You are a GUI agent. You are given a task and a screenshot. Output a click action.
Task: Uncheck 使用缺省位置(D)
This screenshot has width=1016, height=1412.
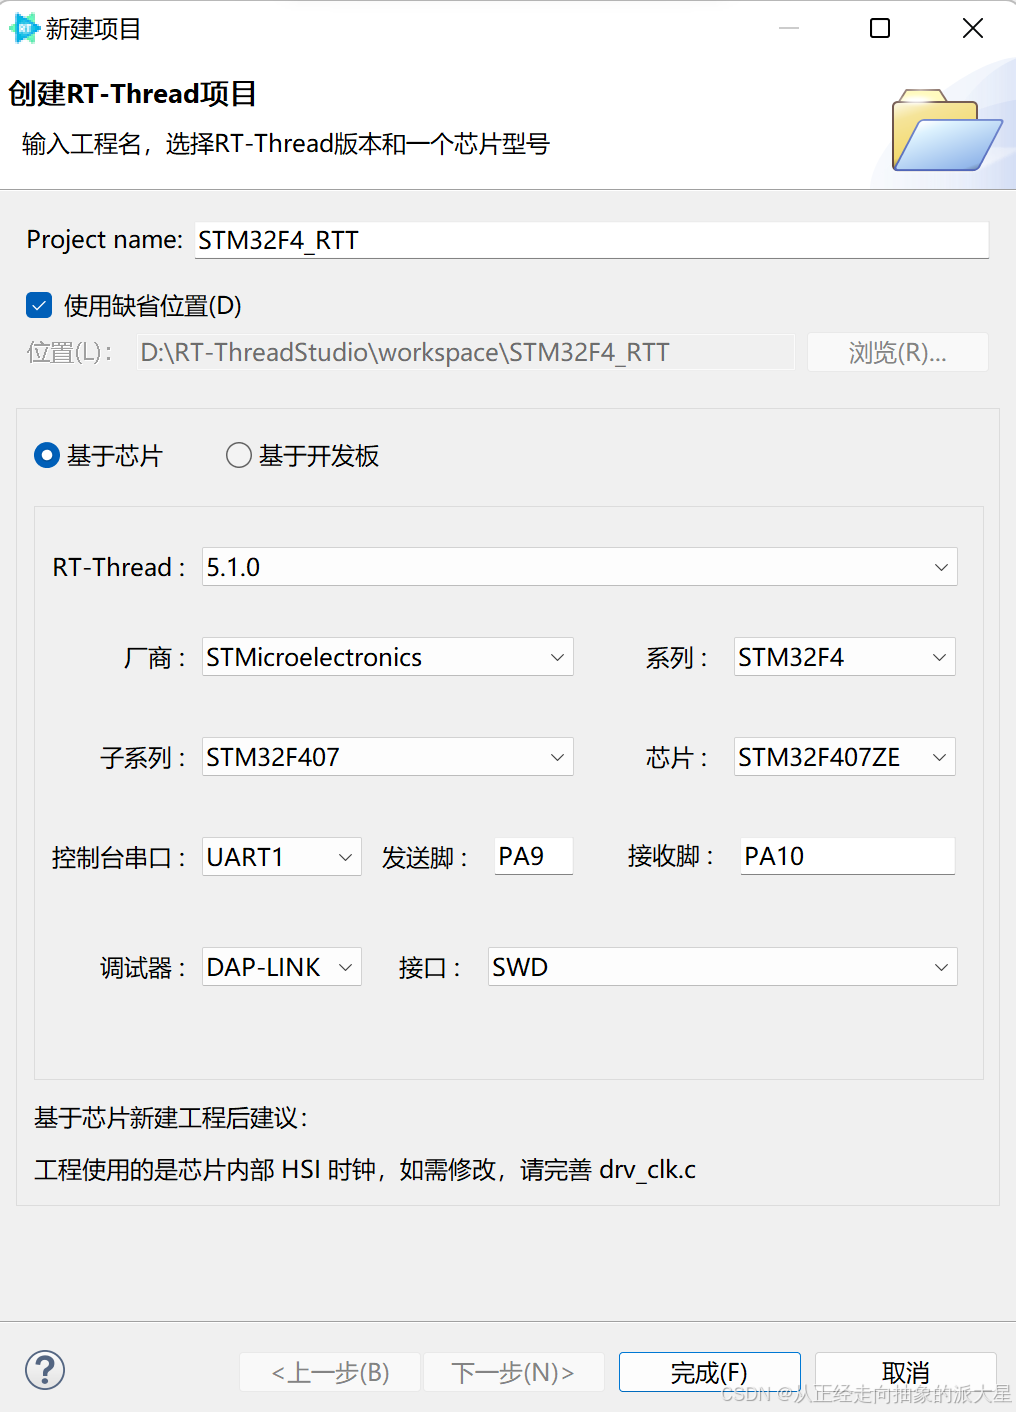click(x=38, y=305)
